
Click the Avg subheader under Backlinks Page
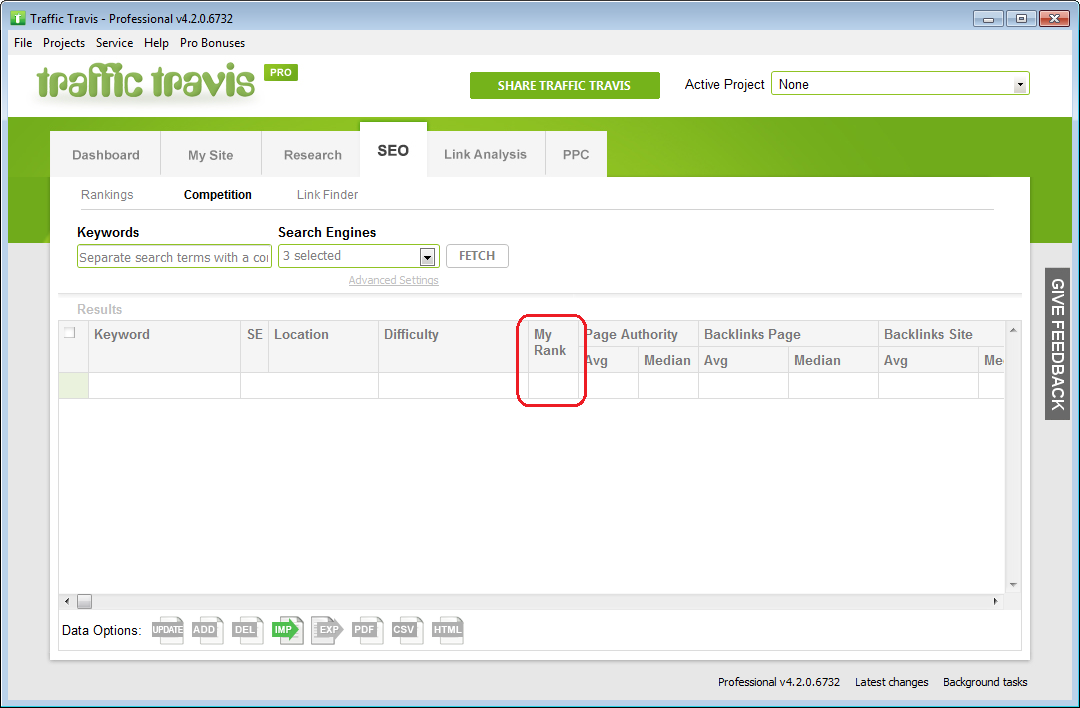click(x=743, y=360)
